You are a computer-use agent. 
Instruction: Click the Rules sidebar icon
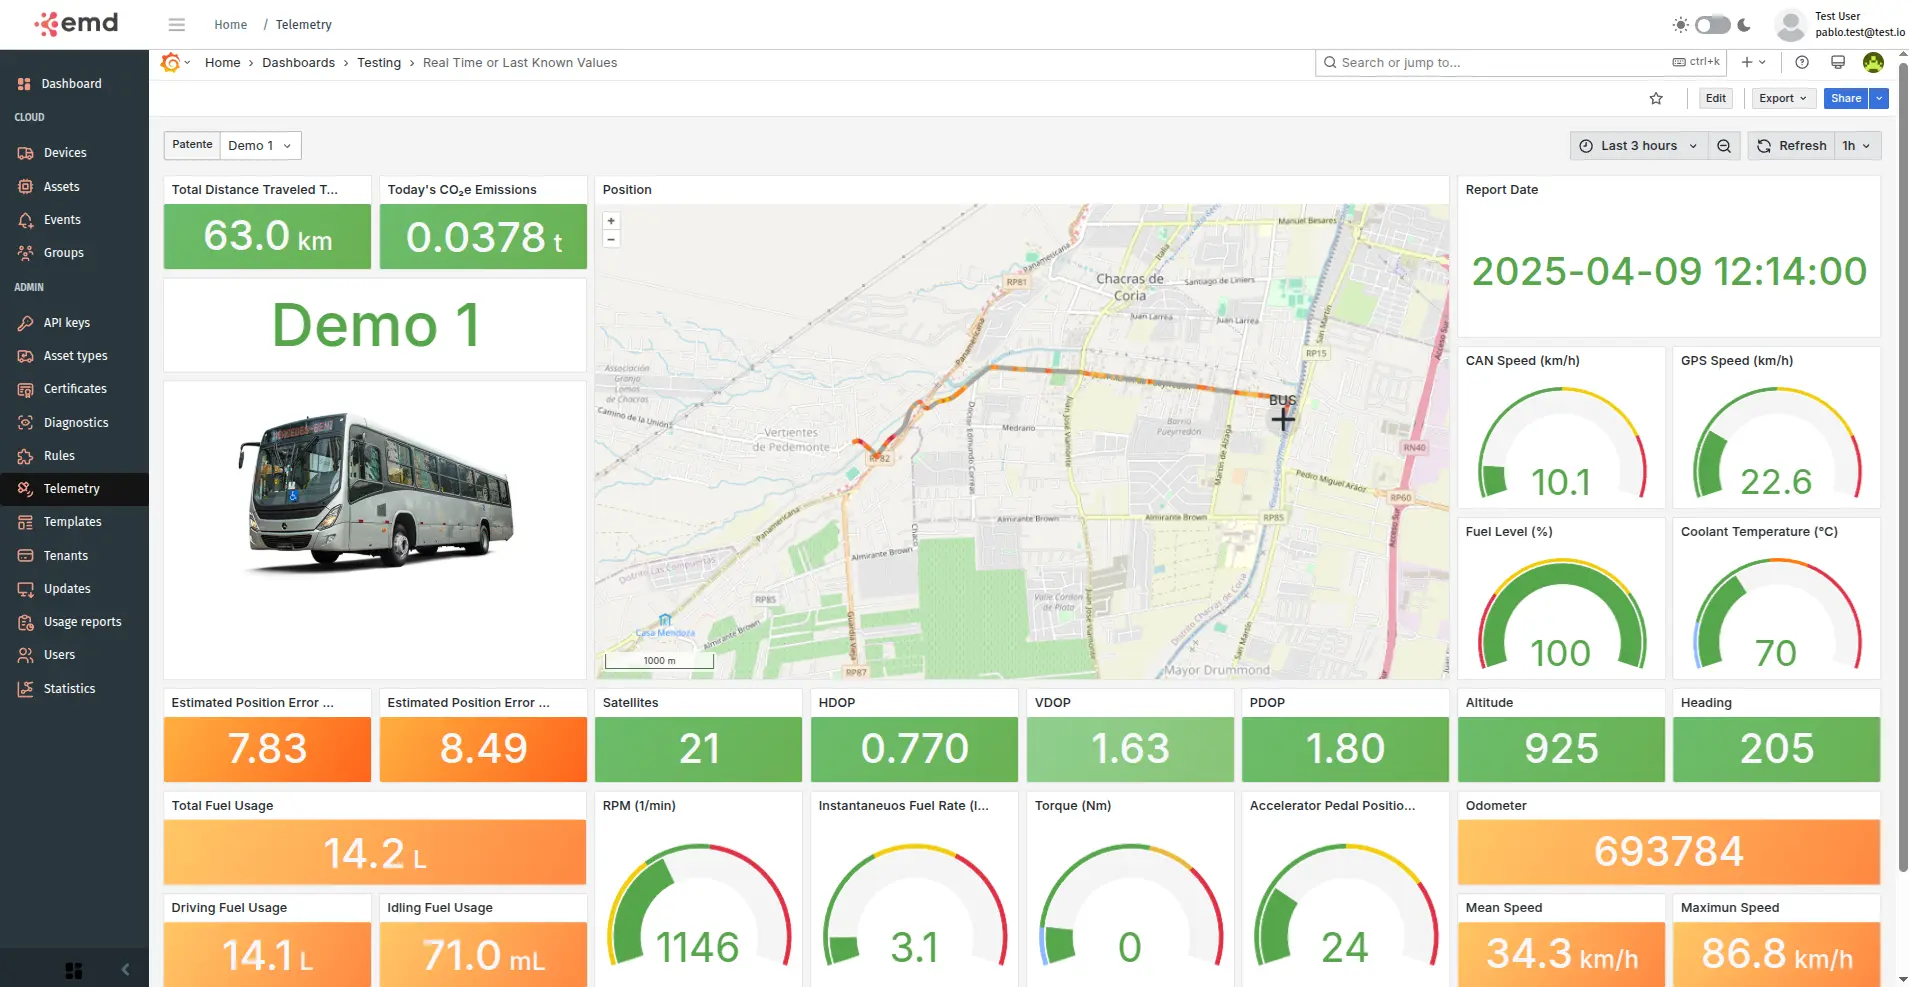[x=25, y=456]
